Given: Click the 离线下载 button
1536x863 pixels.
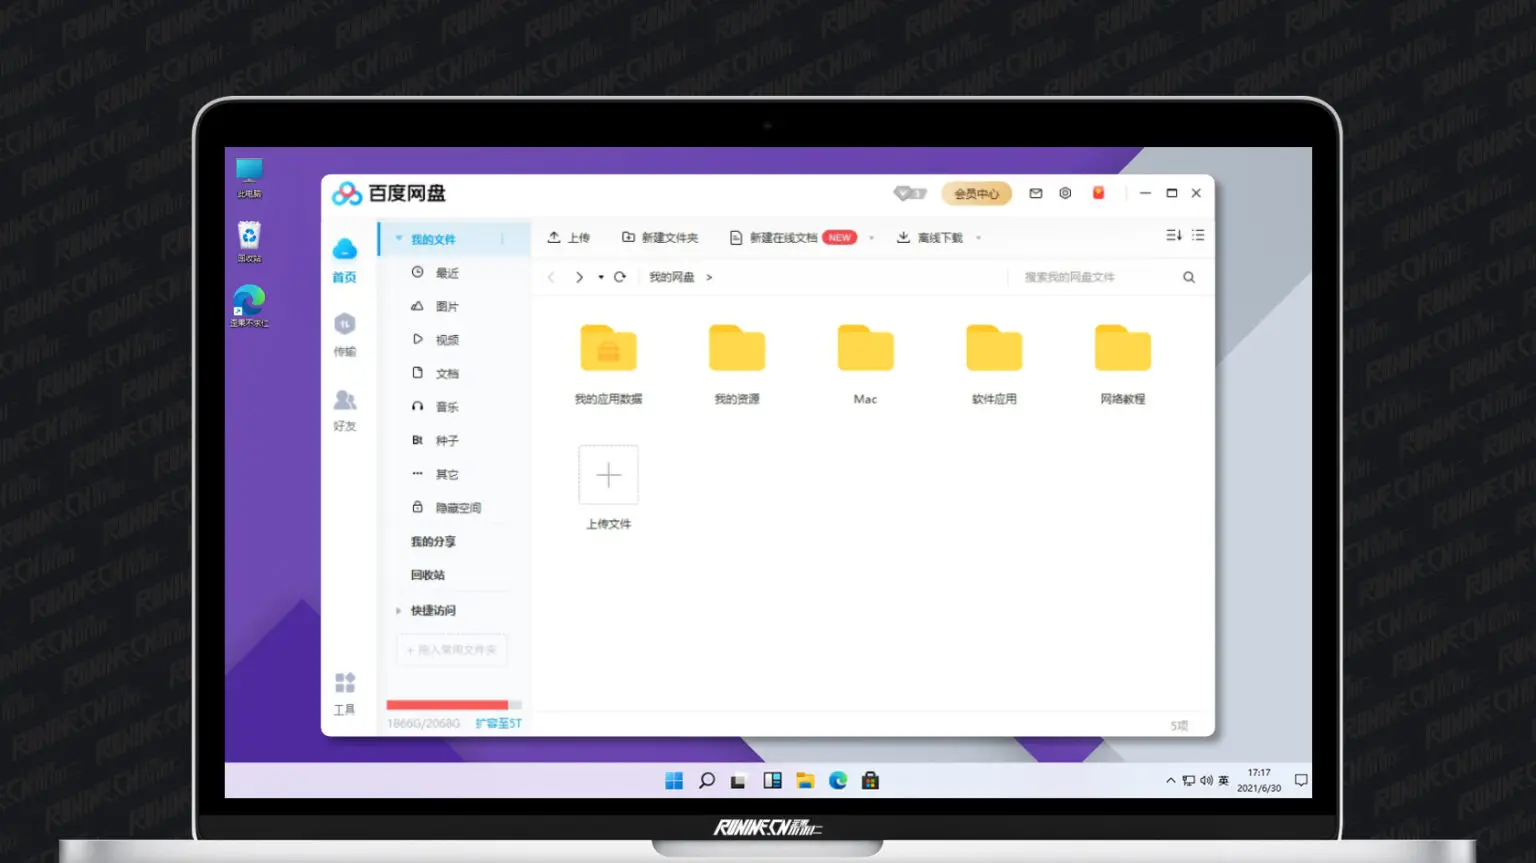Looking at the screenshot, I should coord(930,238).
